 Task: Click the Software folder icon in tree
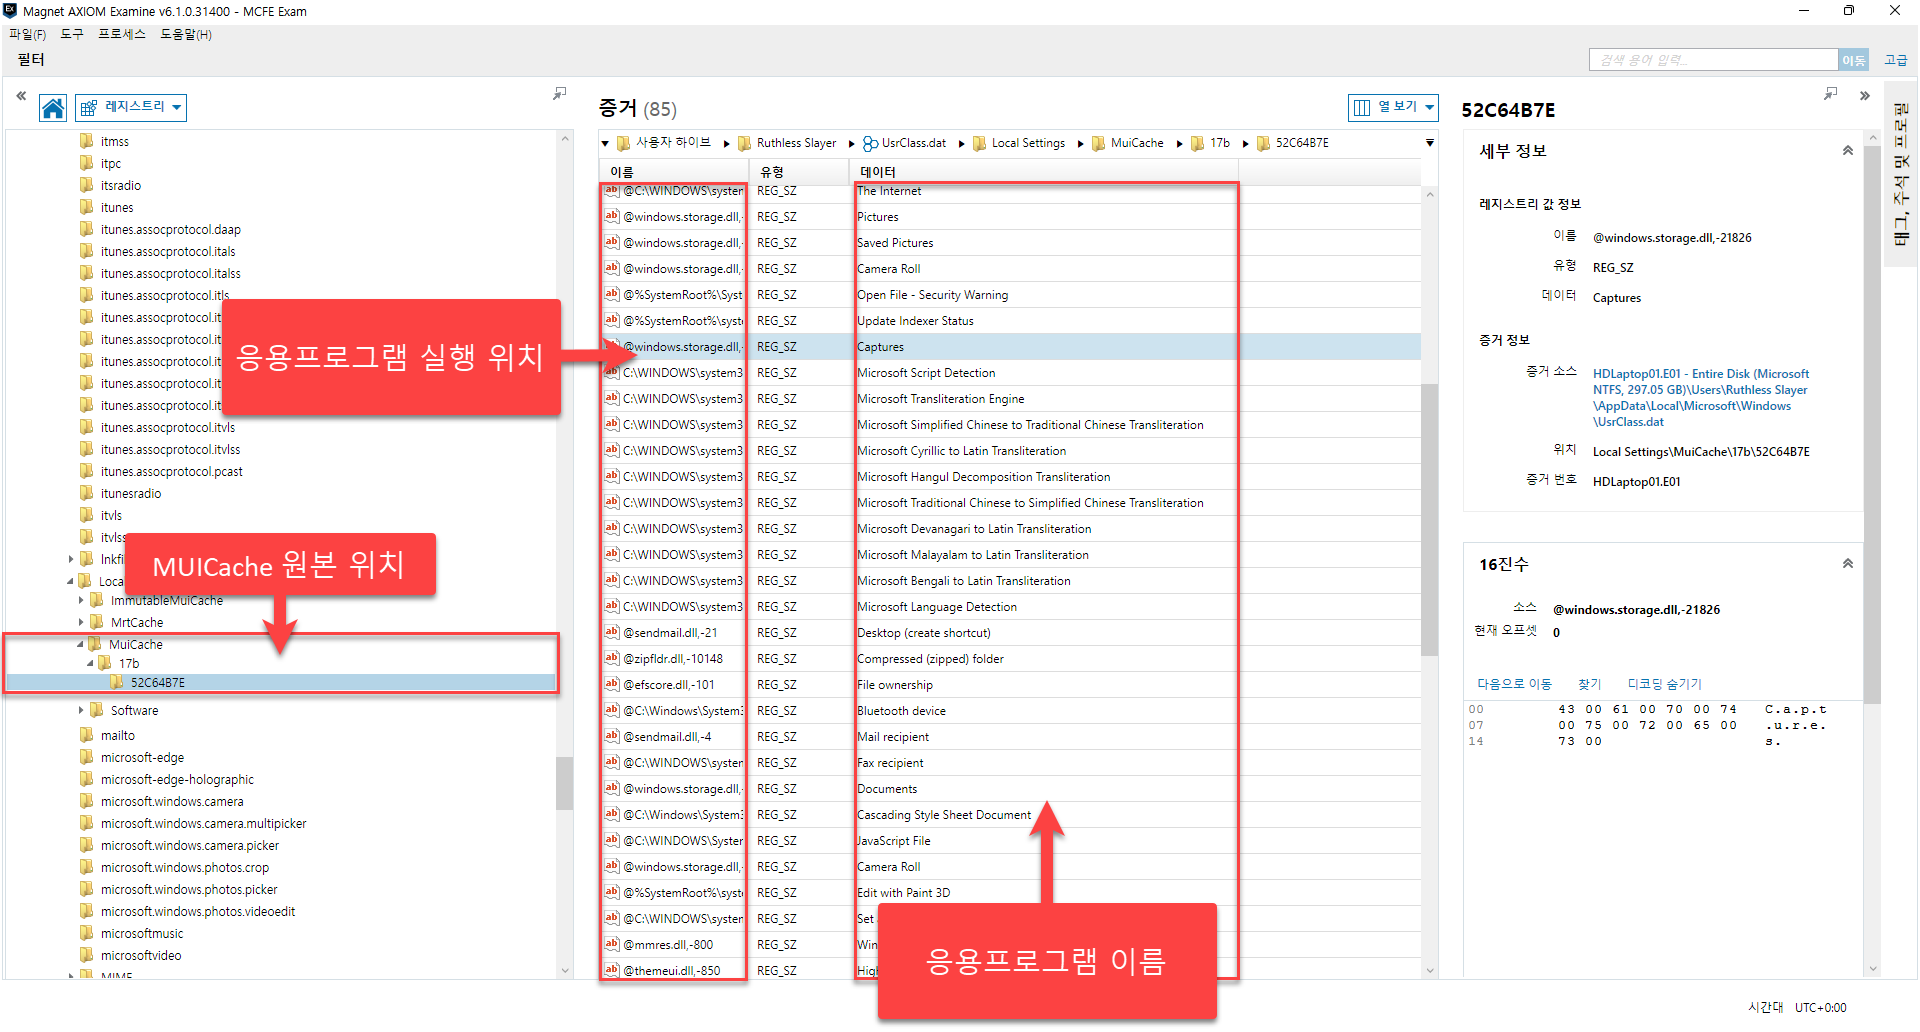tap(97, 710)
